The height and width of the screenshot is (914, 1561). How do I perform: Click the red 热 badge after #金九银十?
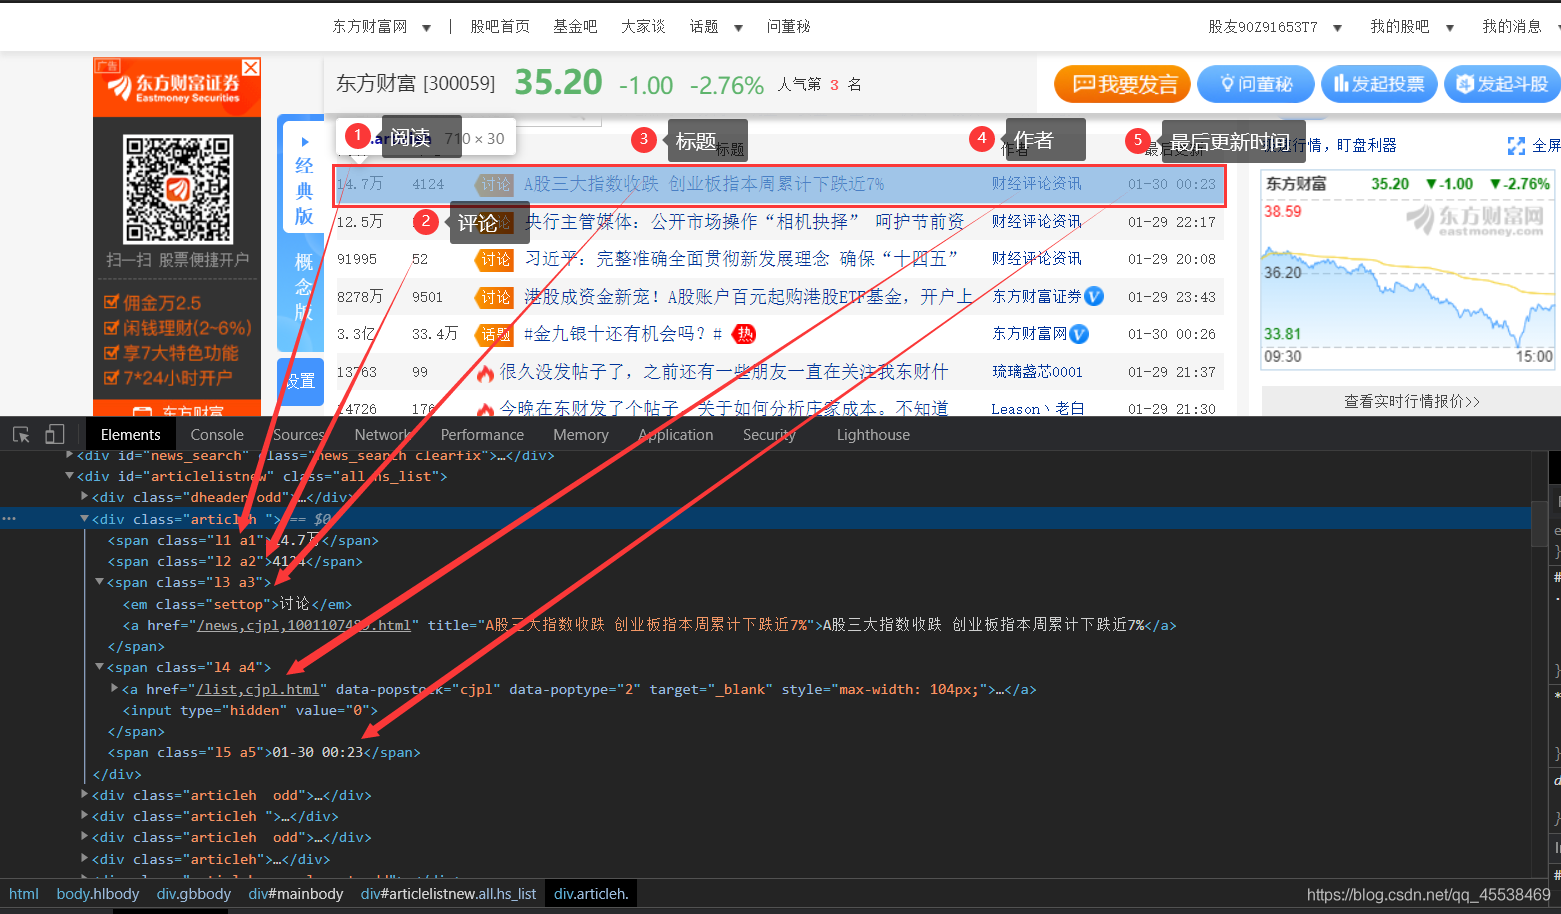[744, 334]
